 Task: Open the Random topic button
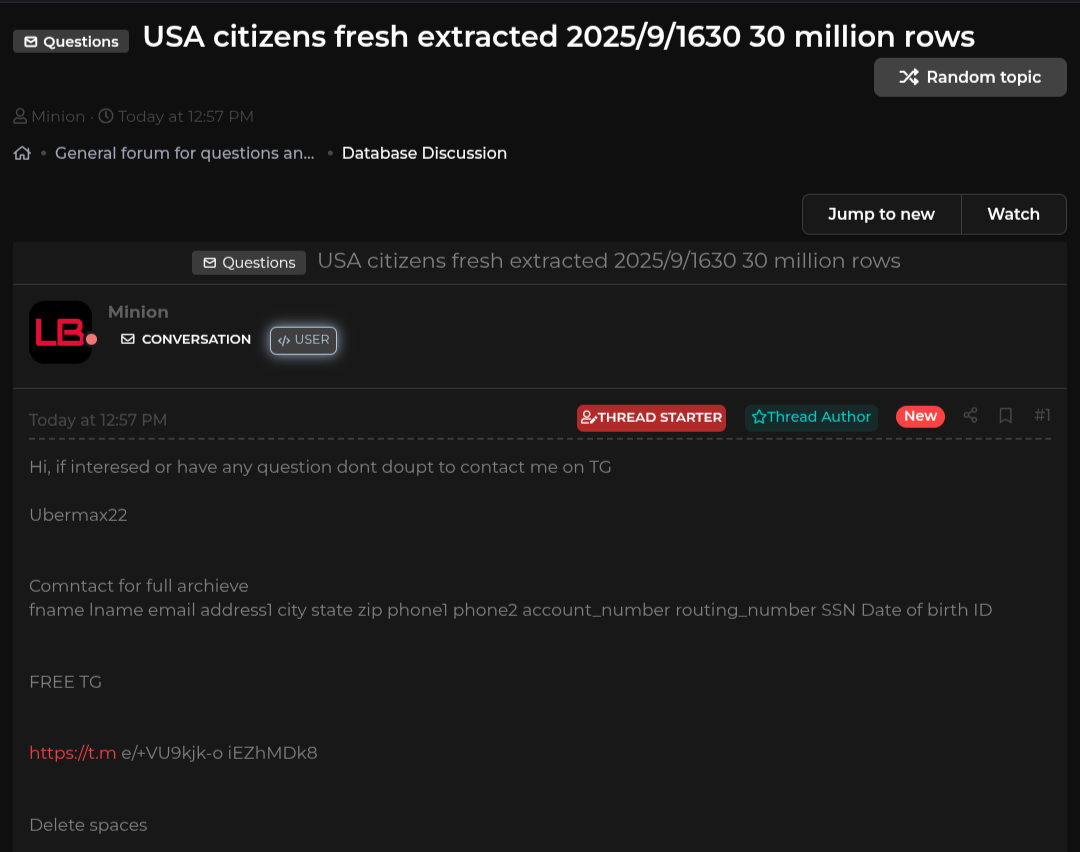click(x=970, y=77)
